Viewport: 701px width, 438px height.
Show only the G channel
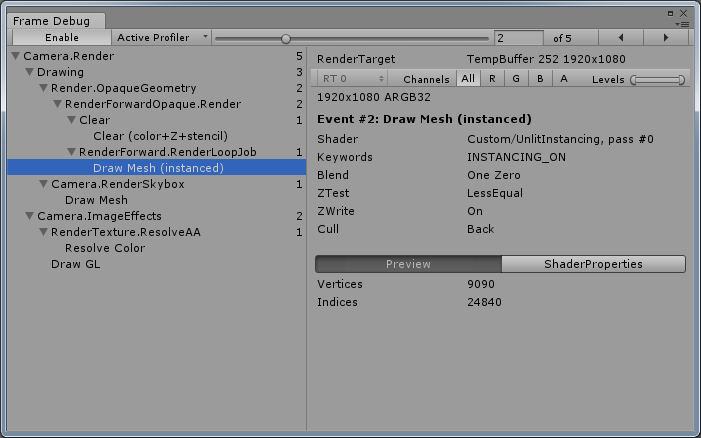coord(515,79)
